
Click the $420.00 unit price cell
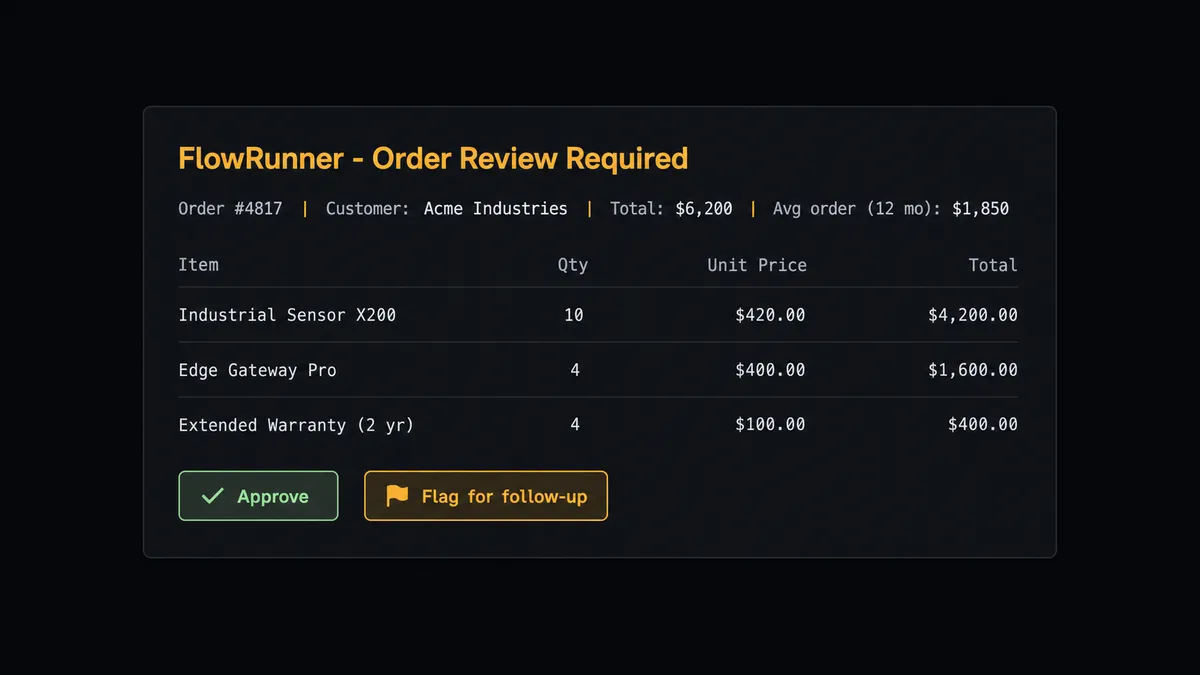tap(770, 315)
